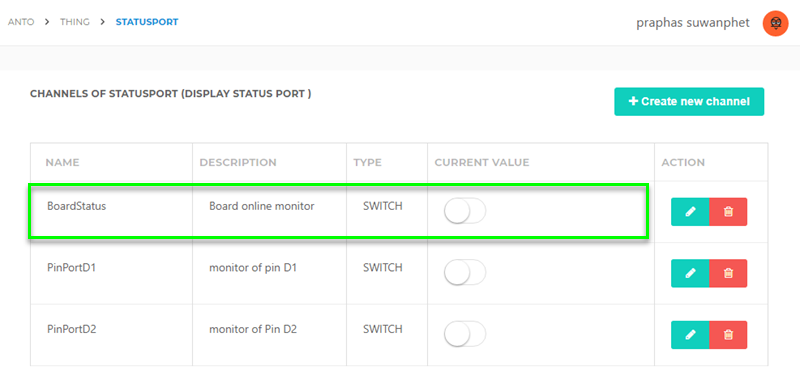Click the CURRENT VALUE column header
Screen dimensions: 800x388
coord(482,163)
